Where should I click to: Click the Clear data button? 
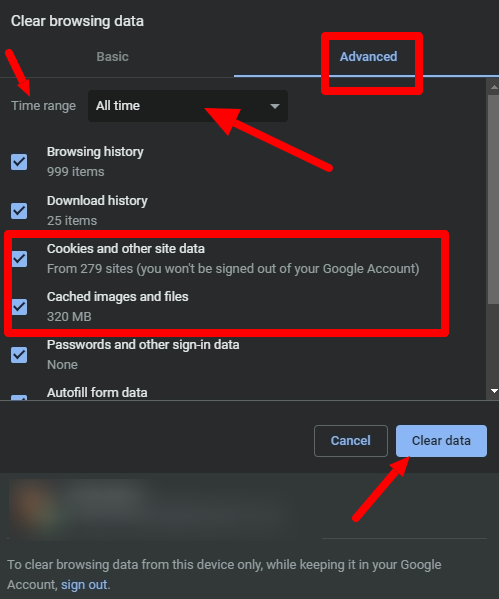pos(441,441)
